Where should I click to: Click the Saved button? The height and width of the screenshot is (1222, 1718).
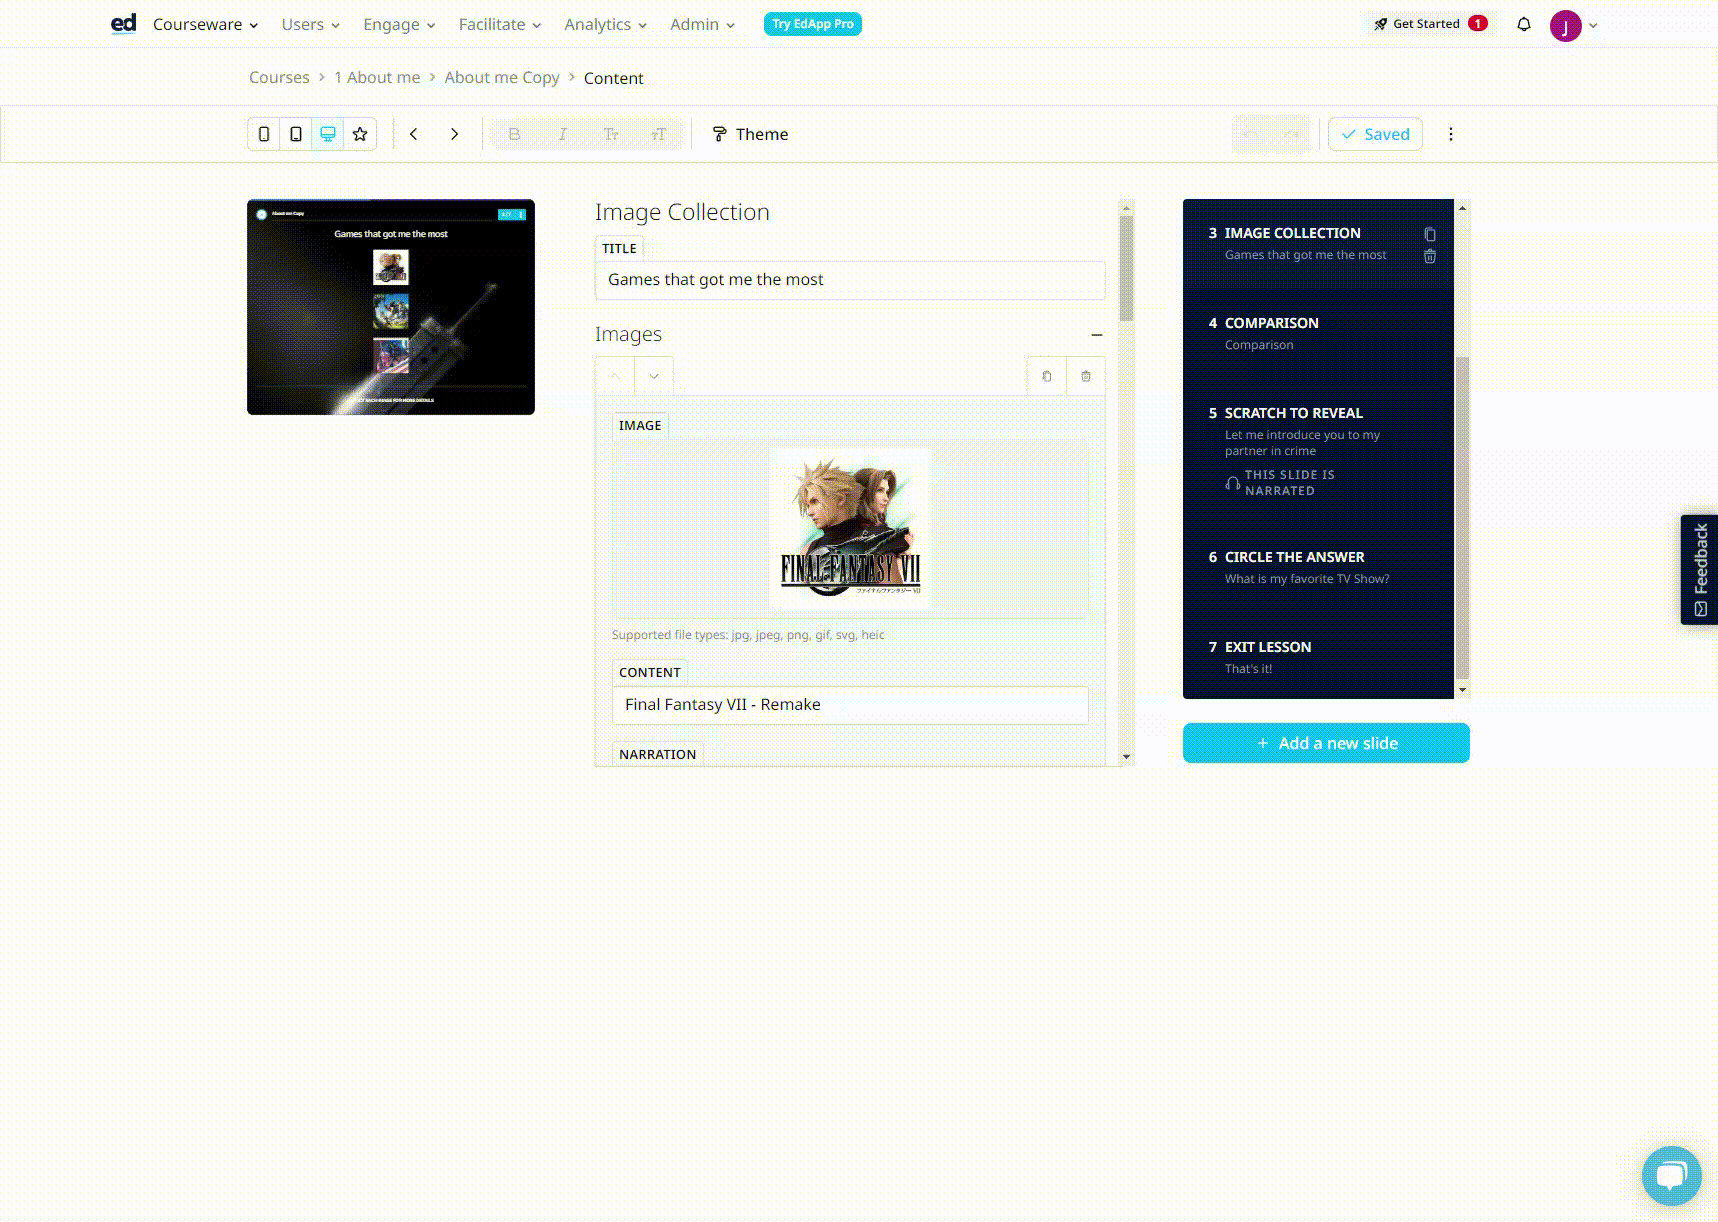1375,134
